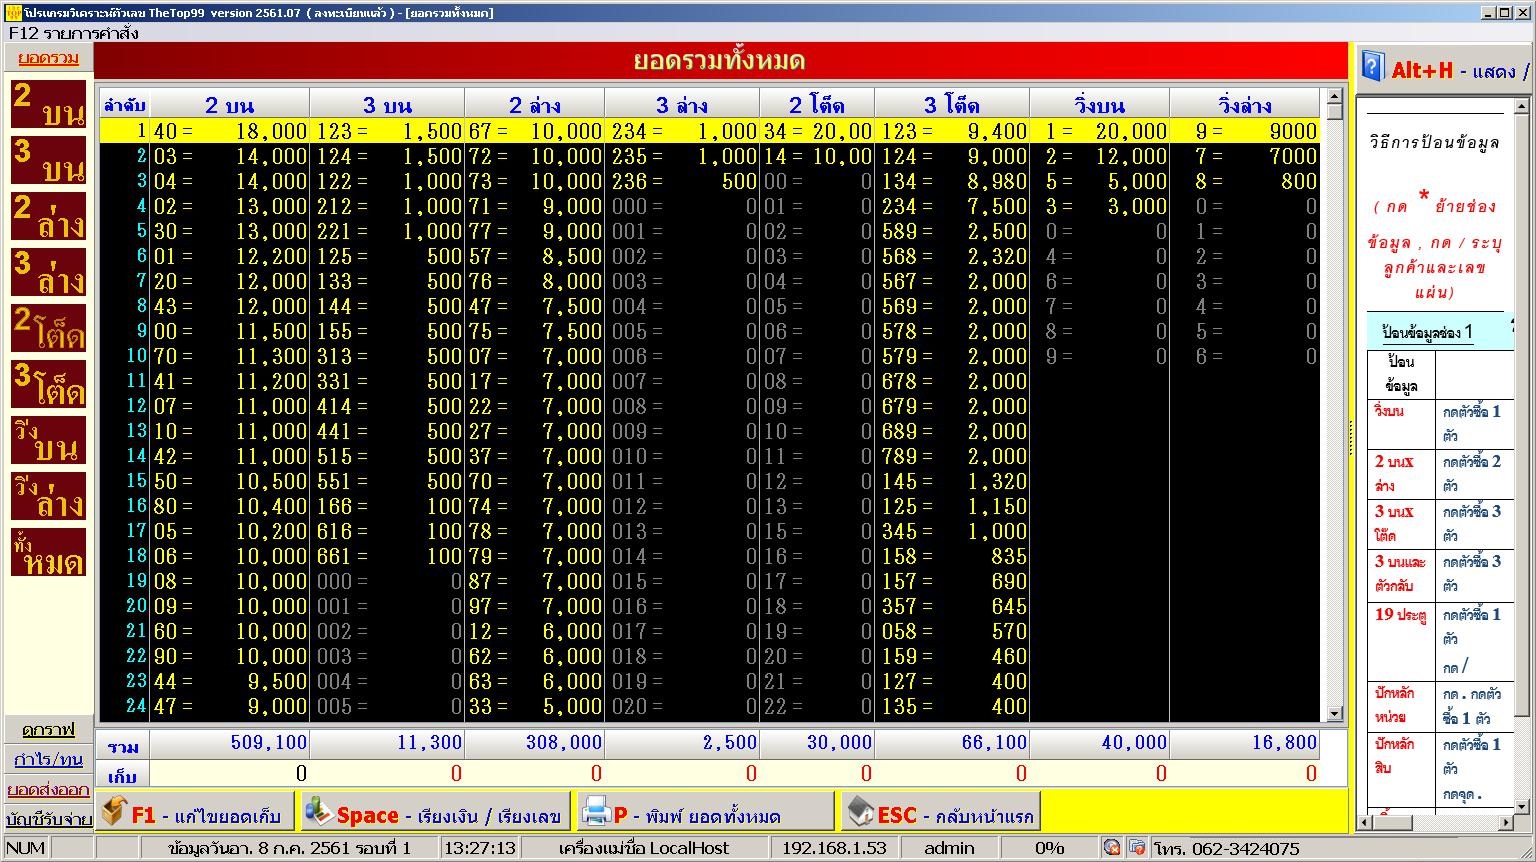1536x862 pixels.
Task: Select cell 124 = 1,500 in 3 บน
Action: click(388, 156)
